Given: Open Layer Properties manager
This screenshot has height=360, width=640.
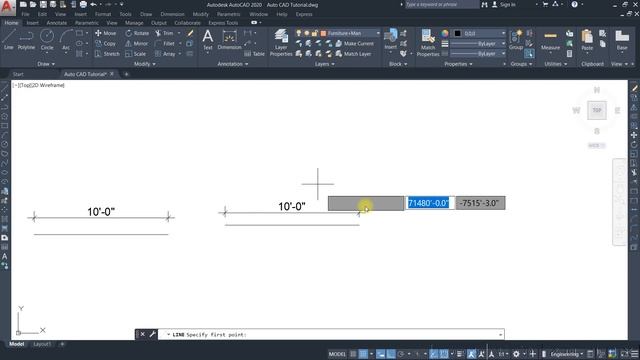Looking at the screenshot, I should click(x=281, y=42).
